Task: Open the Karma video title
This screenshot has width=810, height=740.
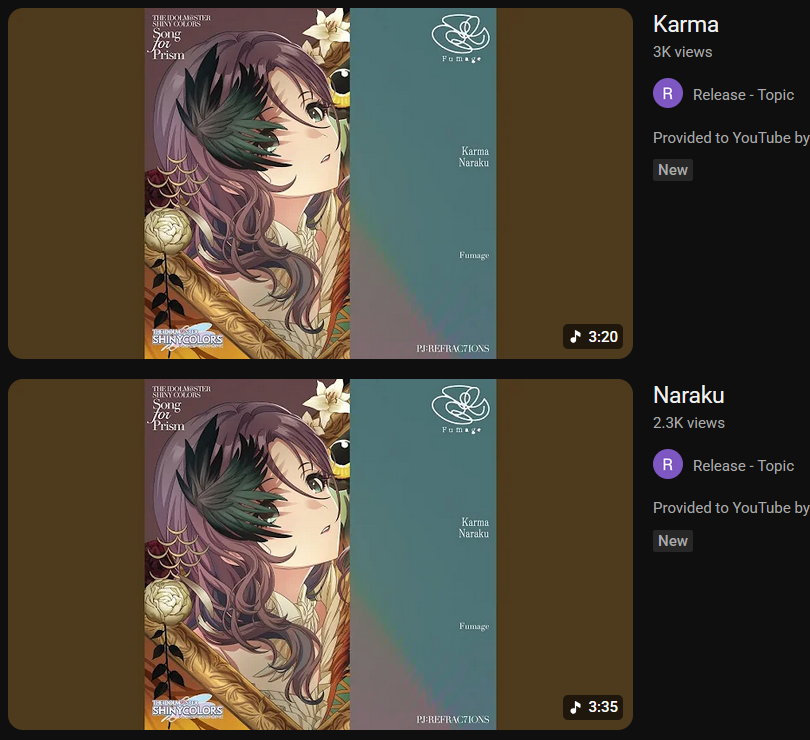Action: tap(686, 24)
